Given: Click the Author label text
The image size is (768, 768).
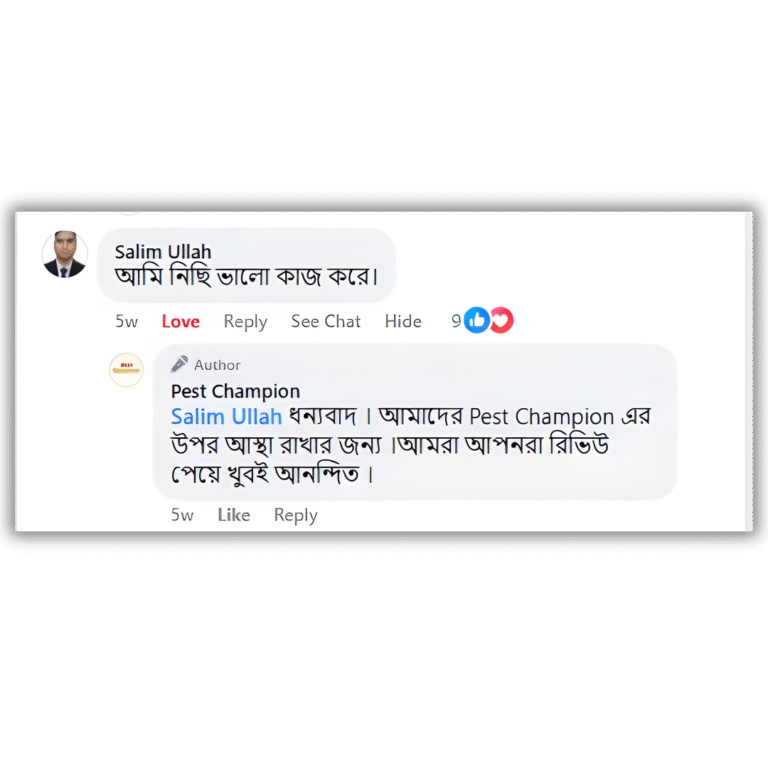Looking at the screenshot, I should 217,365.
